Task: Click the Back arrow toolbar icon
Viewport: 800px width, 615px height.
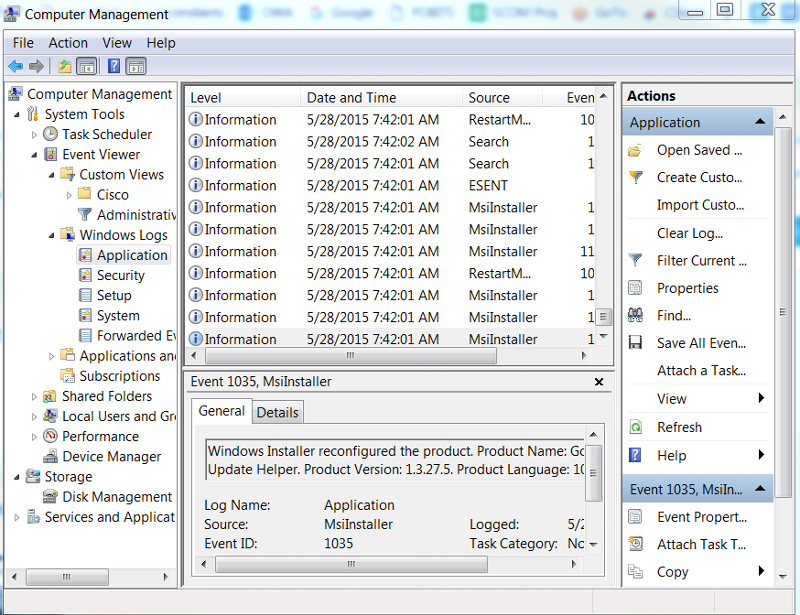Action: (x=16, y=66)
